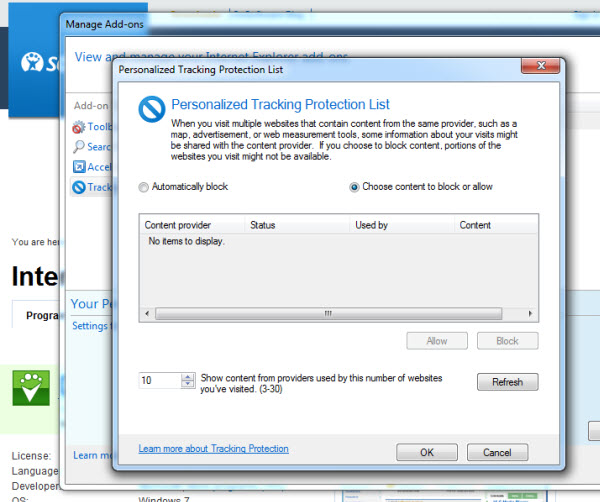
Task: Click the number of websites input field
Action: point(160,380)
